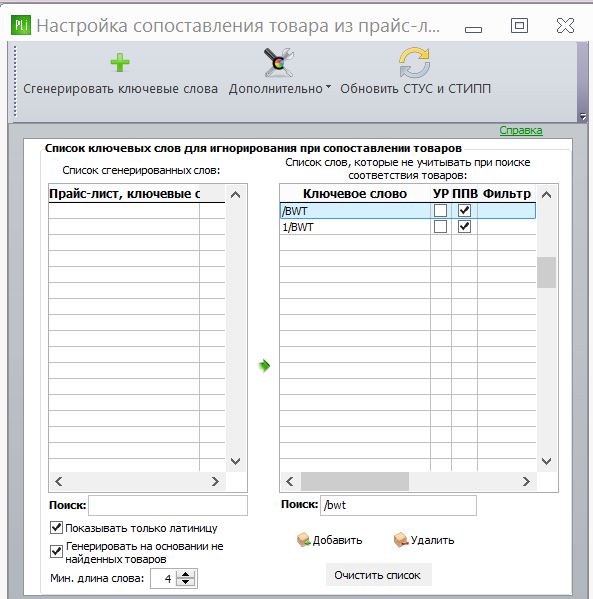Screen dimensions: 593x599
Task: Click the left list scroll left arrow
Action: click(58, 481)
